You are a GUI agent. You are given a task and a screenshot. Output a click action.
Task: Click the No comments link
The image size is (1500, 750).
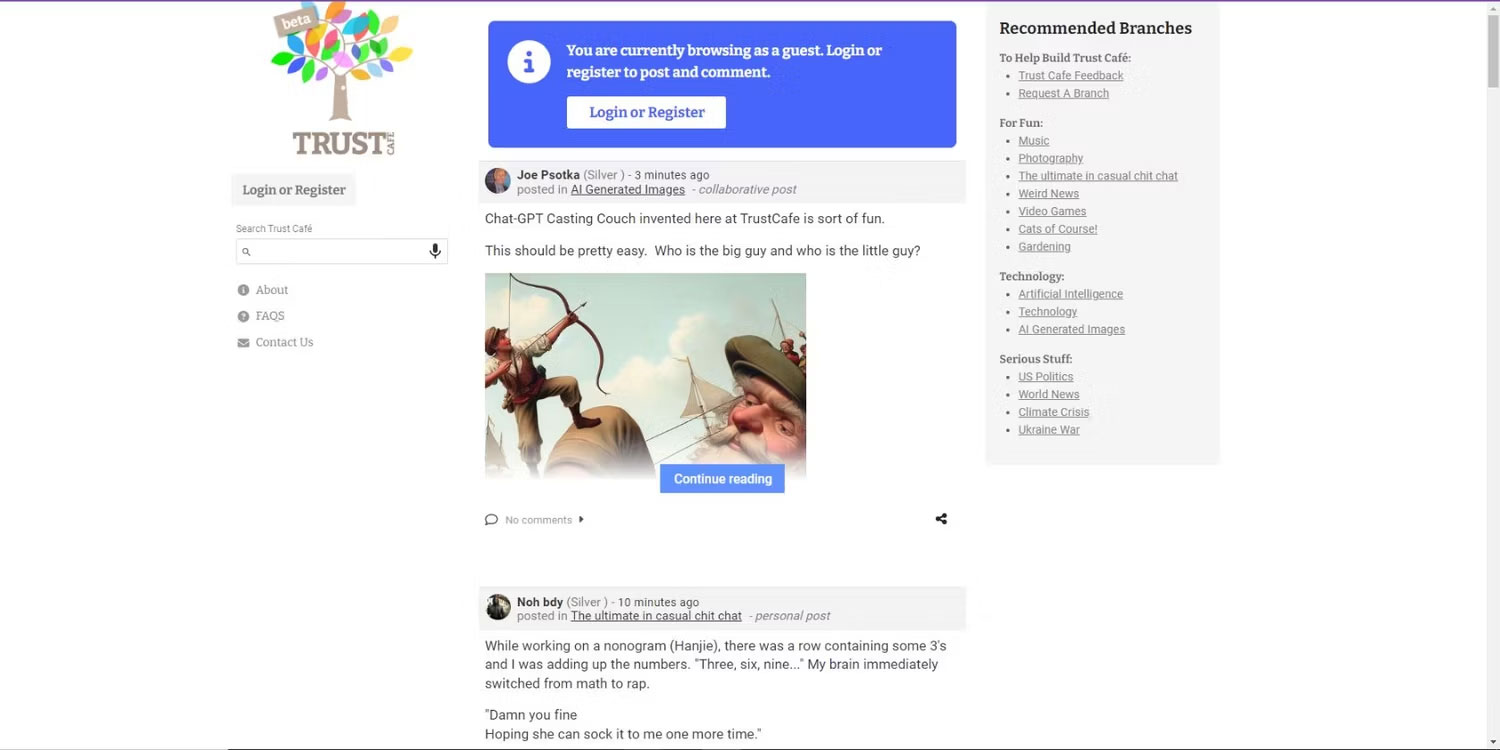(538, 520)
